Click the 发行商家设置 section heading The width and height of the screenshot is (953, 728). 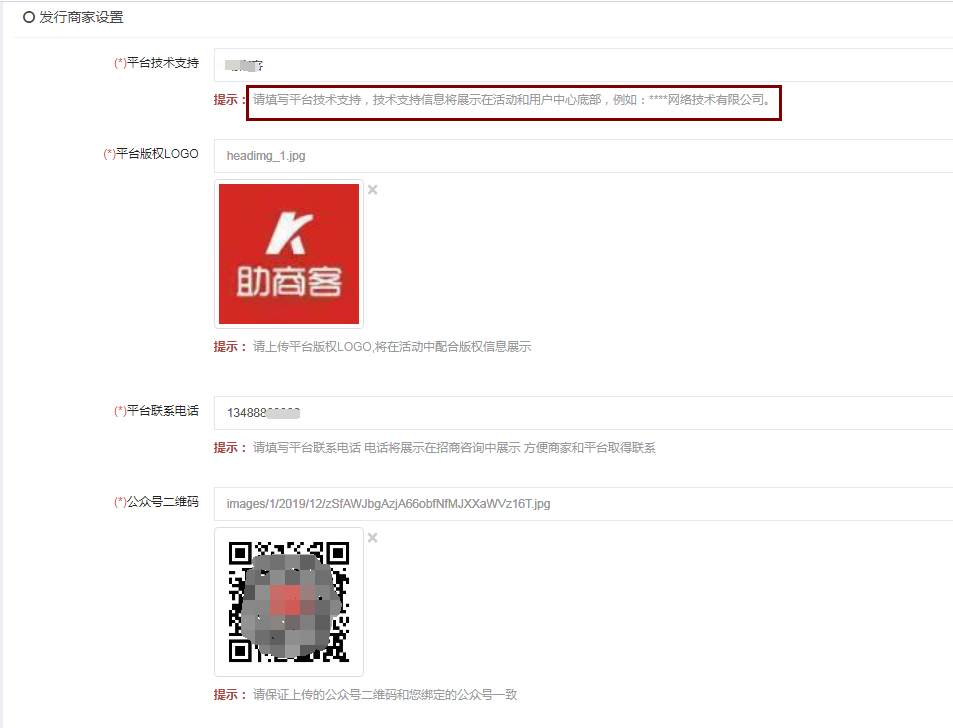(74, 17)
